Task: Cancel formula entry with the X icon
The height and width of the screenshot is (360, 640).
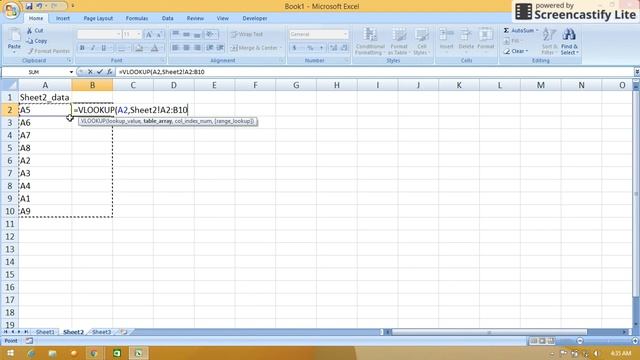Action: point(90,72)
